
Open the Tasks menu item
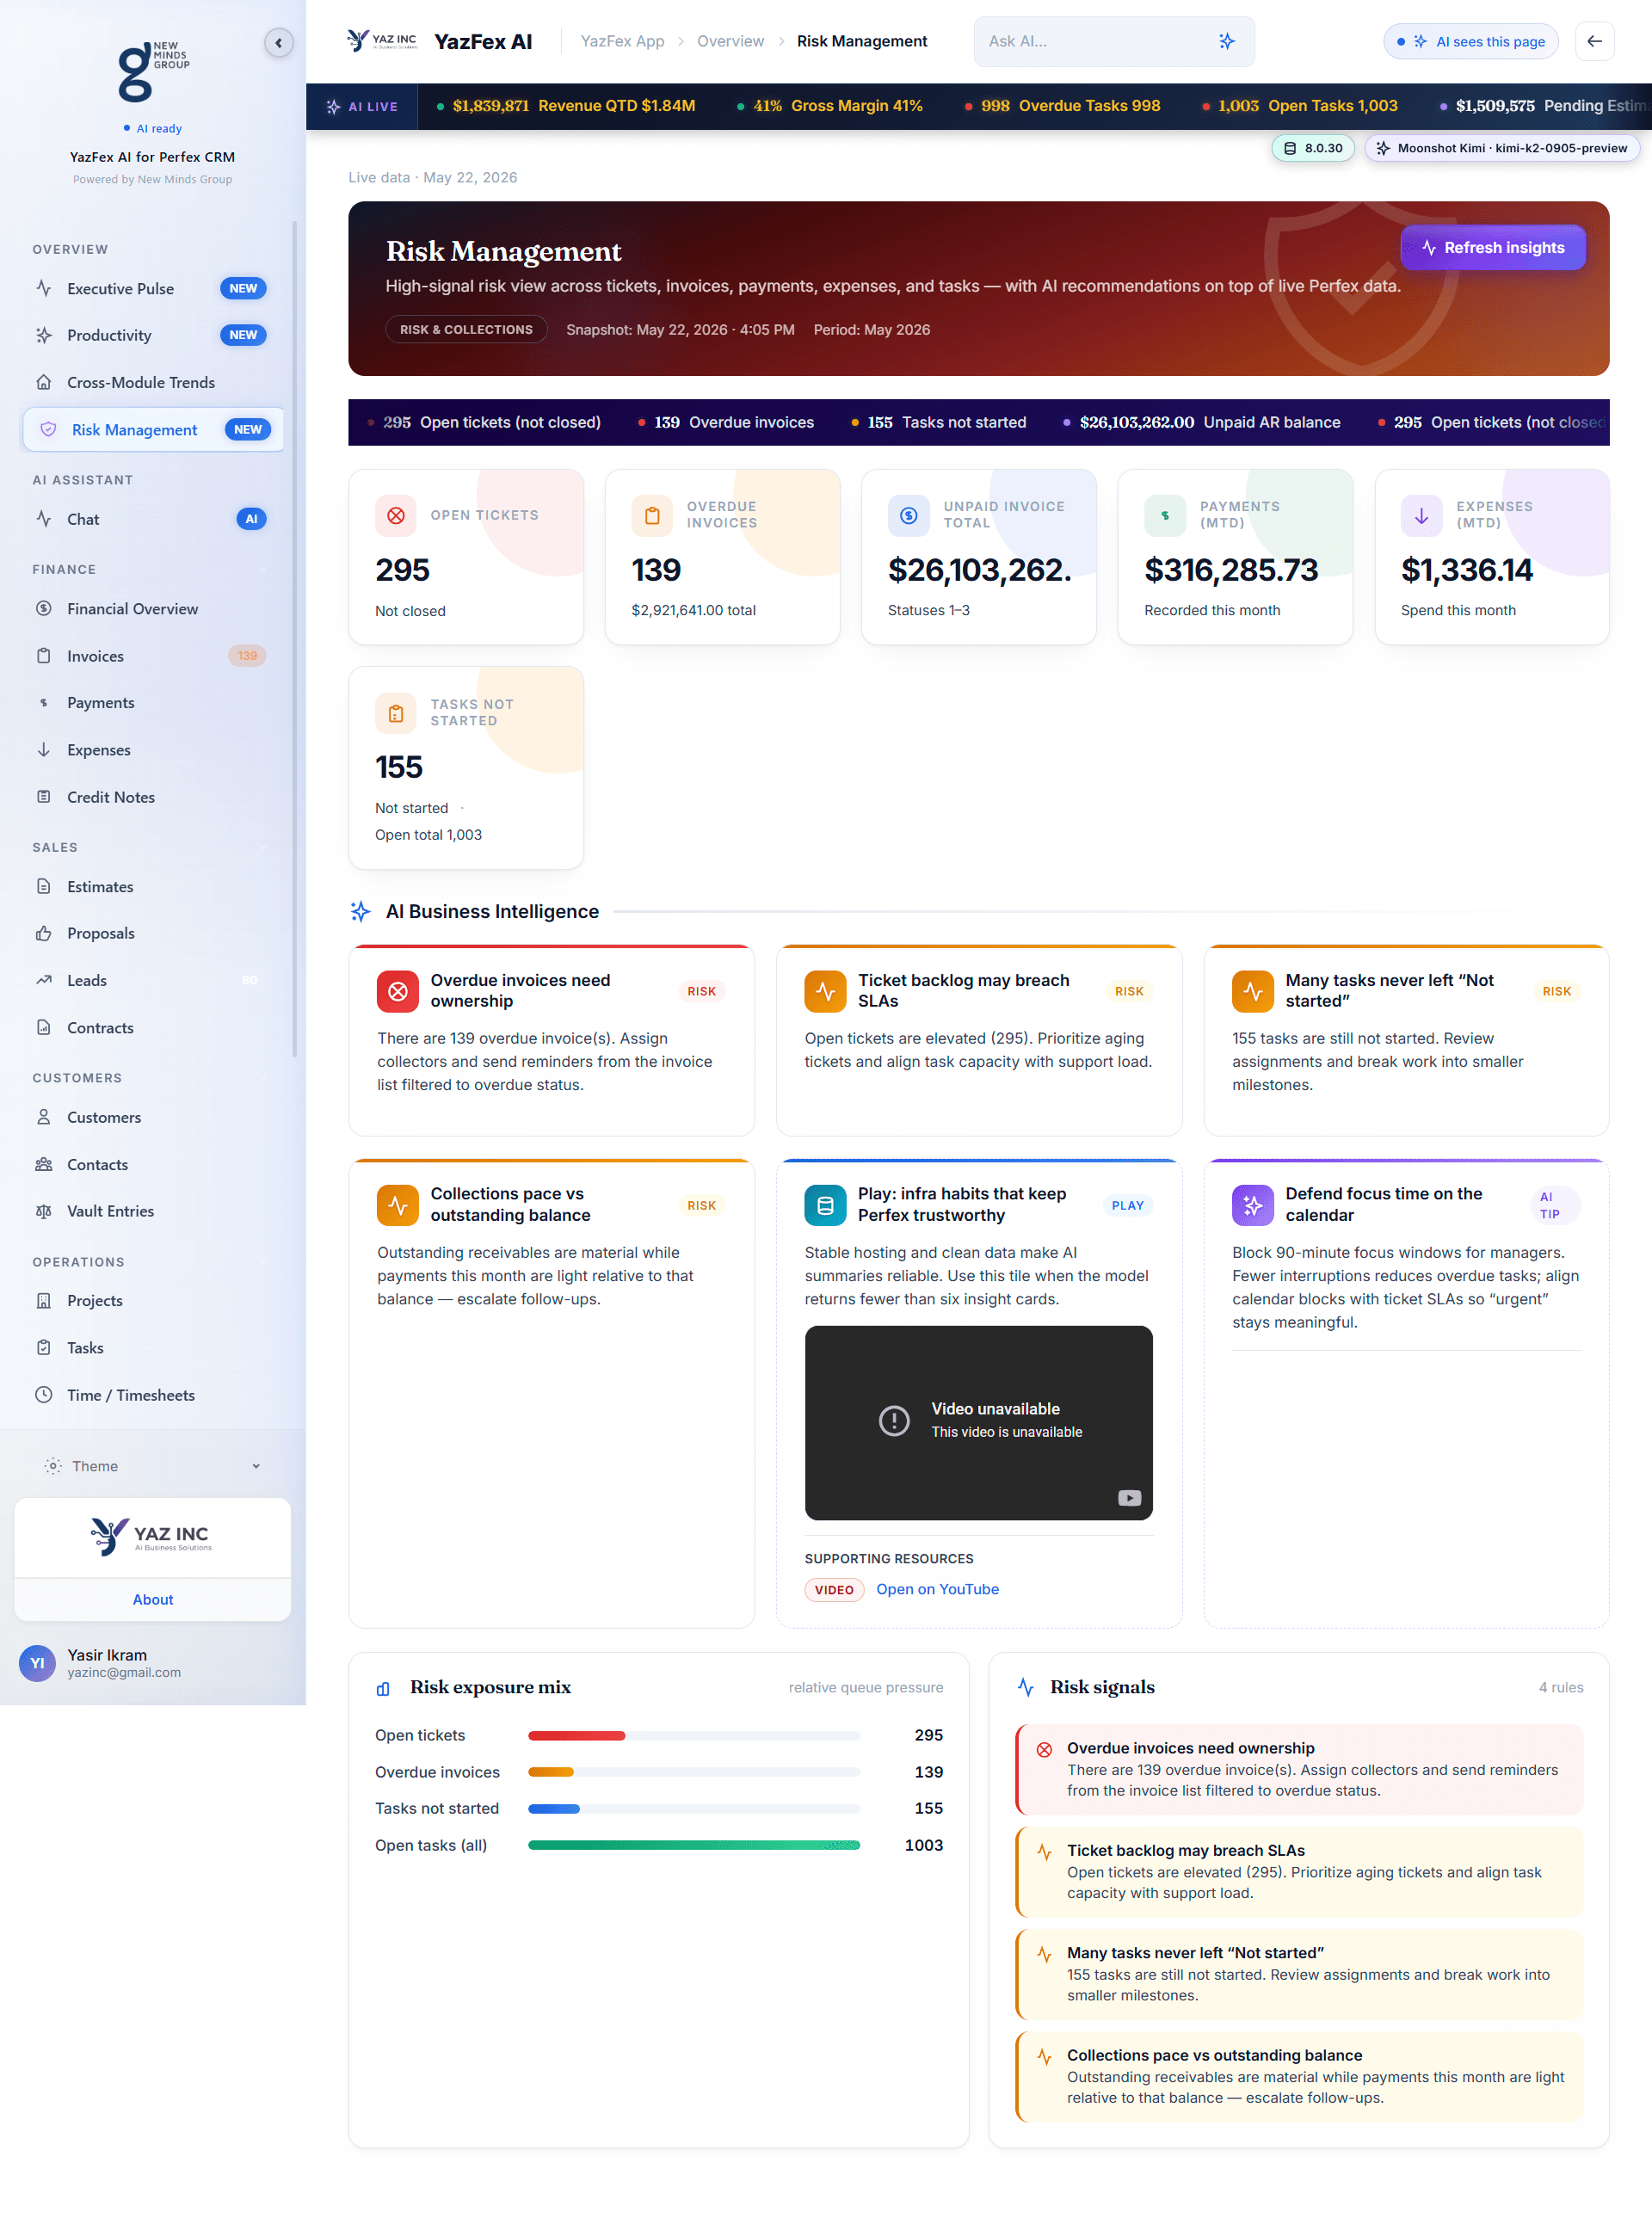pos(153,1348)
